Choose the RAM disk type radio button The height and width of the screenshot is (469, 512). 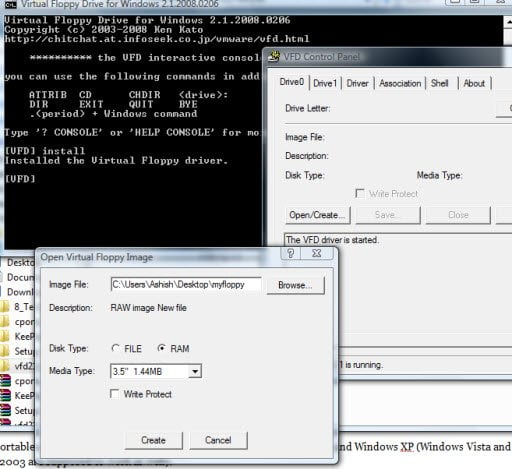click(x=161, y=348)
